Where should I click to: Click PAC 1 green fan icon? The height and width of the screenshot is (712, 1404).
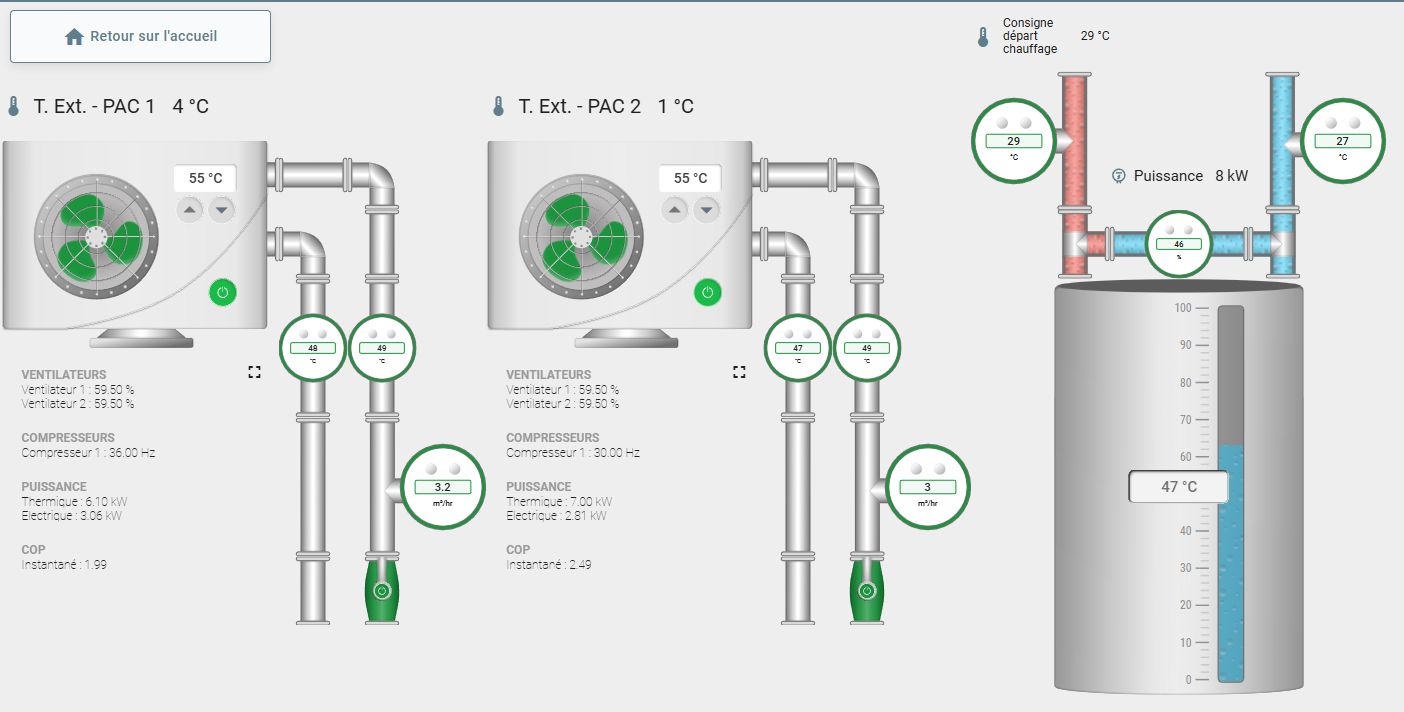pyautogui.click(x=95, y=237)
